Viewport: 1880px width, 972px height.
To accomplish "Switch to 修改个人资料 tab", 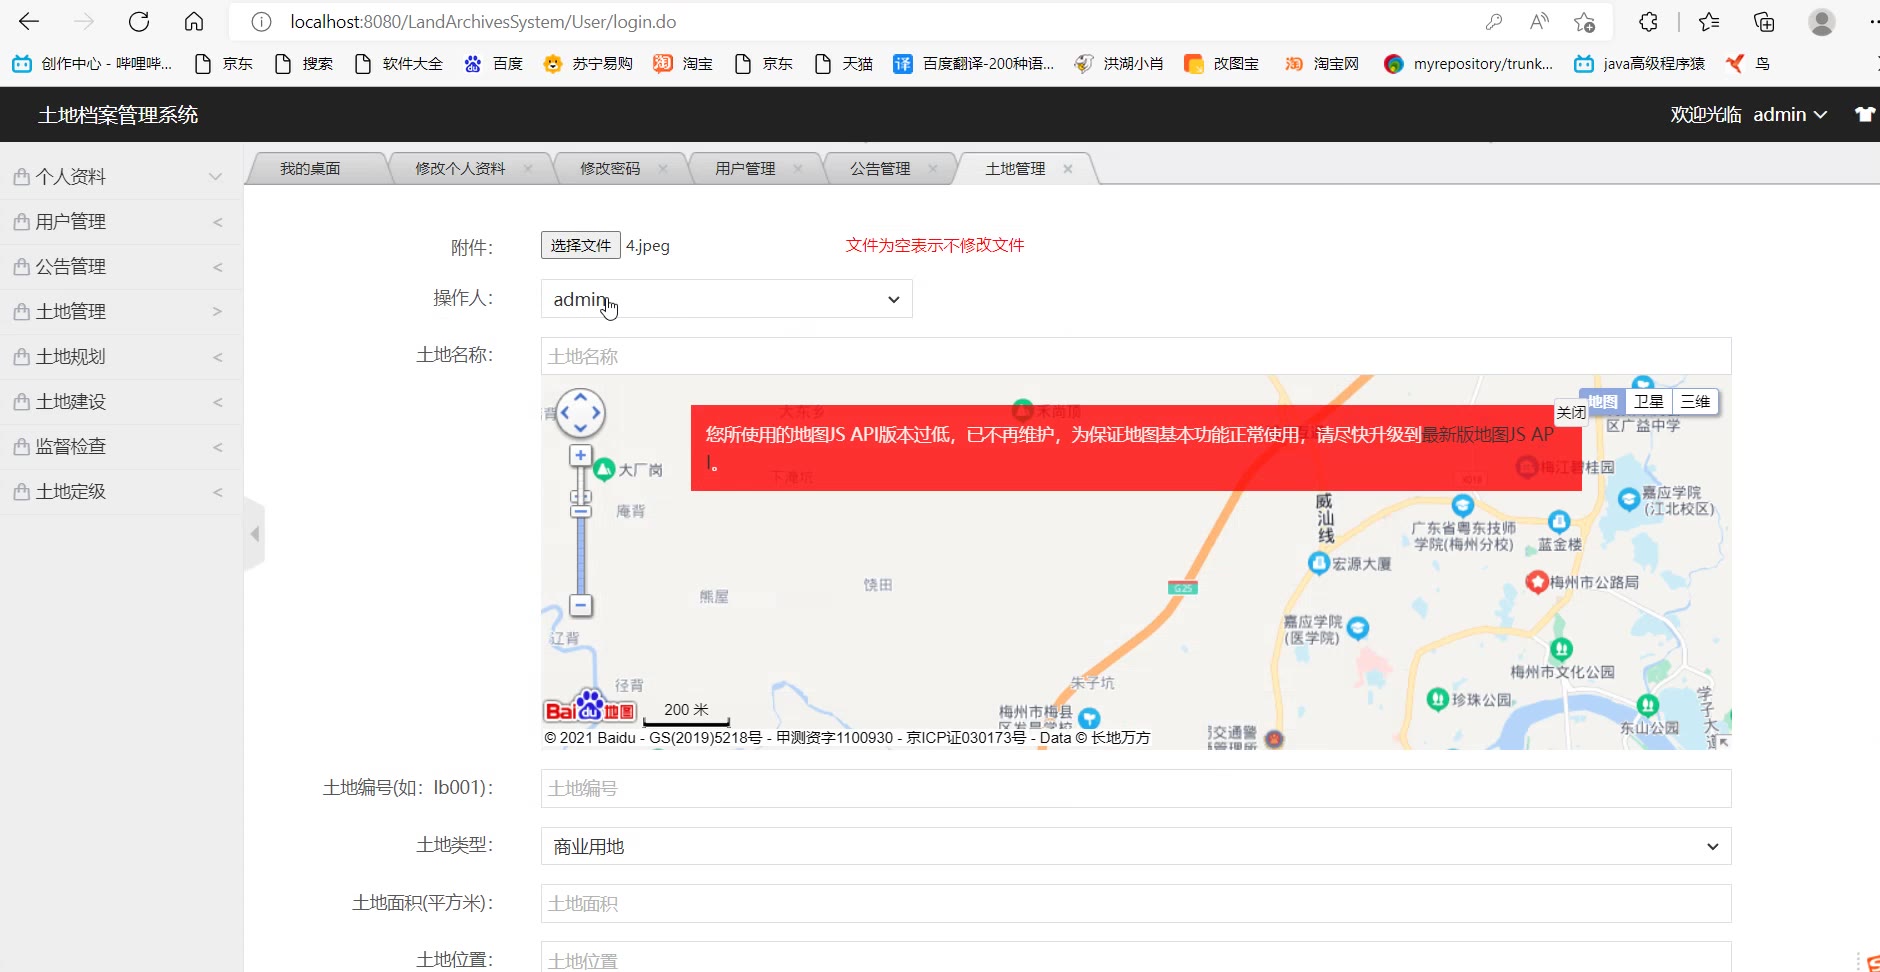I will point(460,169).
